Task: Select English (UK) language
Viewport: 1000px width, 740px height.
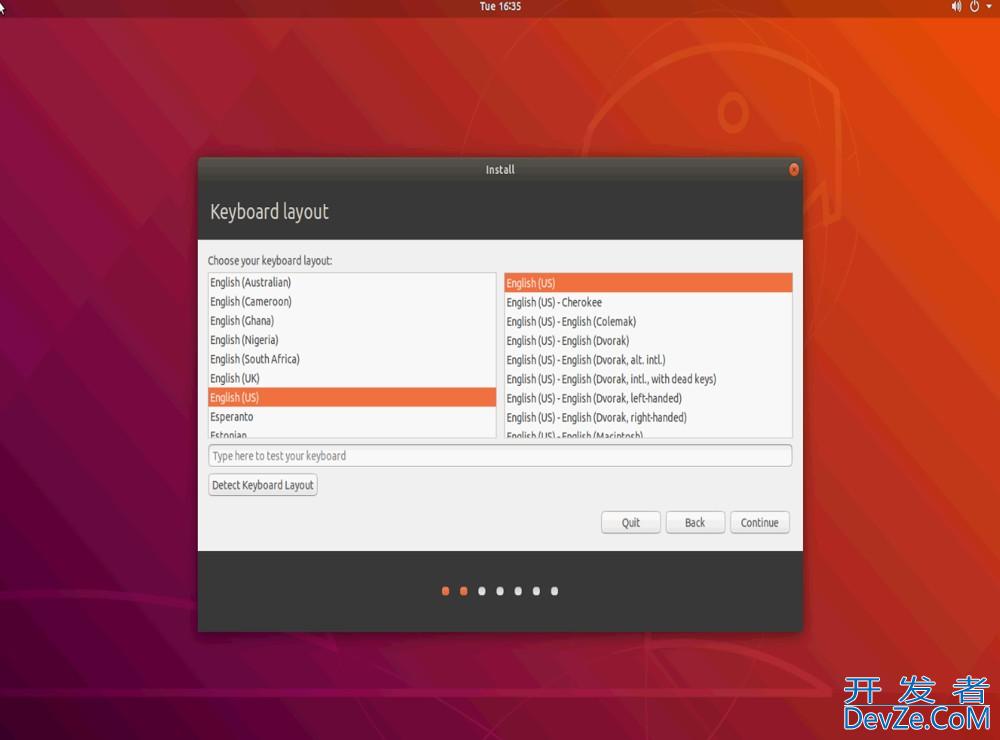Action: [x=352, y=378]
